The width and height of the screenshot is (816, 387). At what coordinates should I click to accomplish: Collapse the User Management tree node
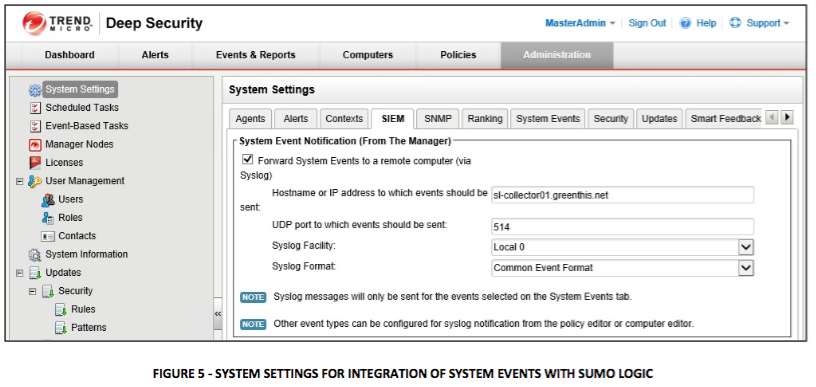[x=20, y=182]
